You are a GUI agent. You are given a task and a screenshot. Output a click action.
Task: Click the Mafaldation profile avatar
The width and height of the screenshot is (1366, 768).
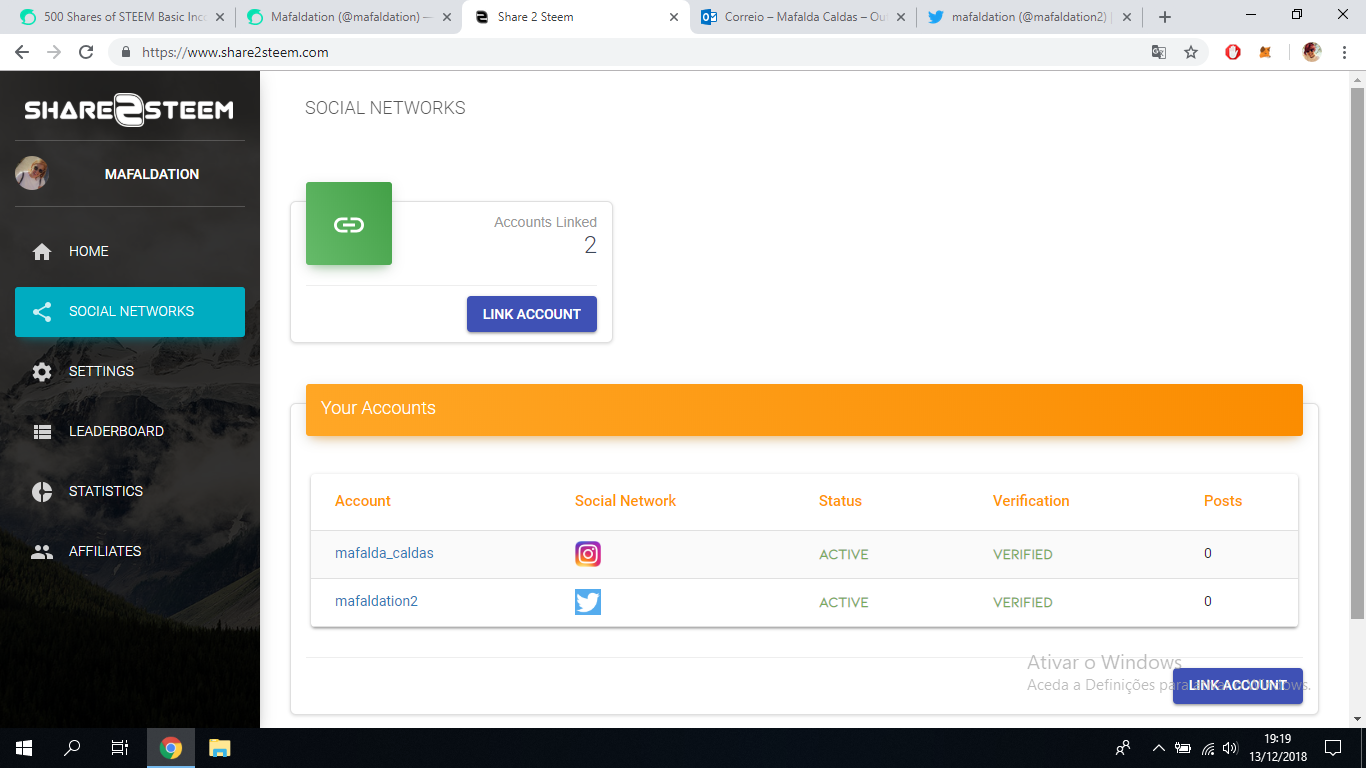click(31, 174)
